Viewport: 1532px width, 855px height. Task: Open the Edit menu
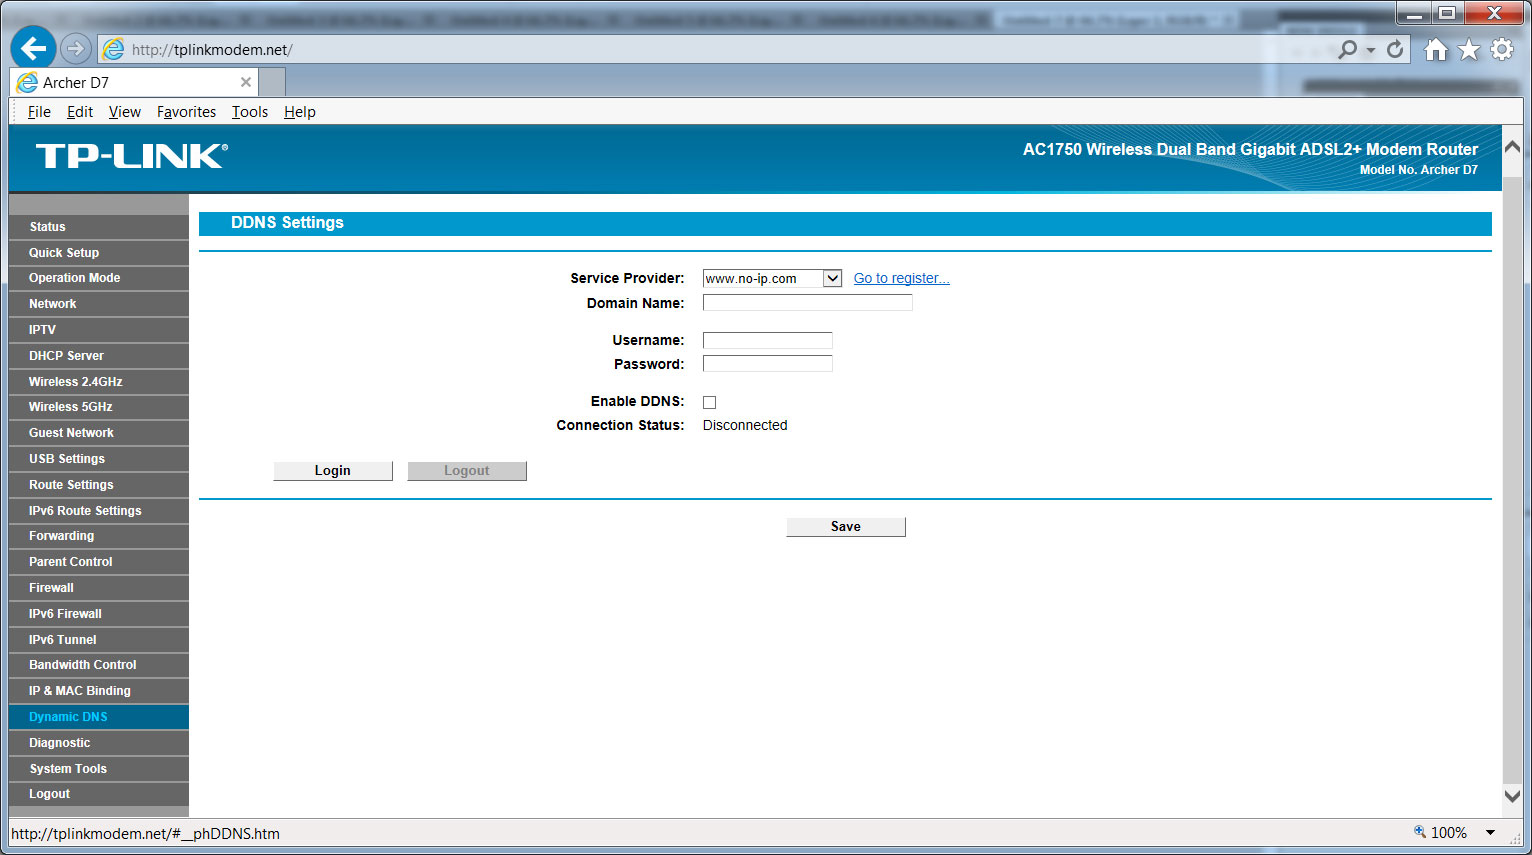pos(80,112)
